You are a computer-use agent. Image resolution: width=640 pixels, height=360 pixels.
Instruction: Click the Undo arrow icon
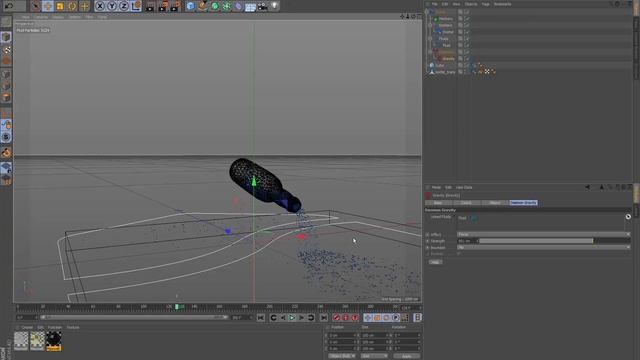click(9, 6)
